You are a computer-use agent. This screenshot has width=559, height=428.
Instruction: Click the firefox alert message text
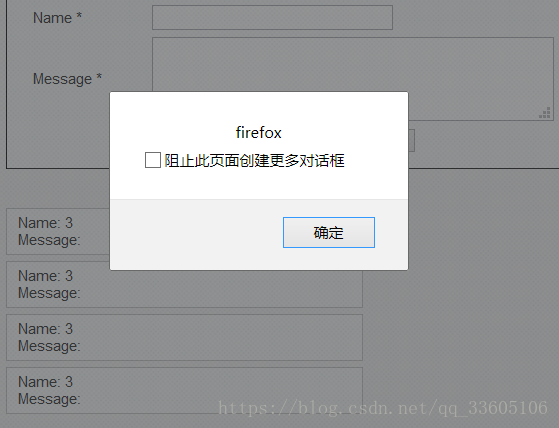[259, 133]
